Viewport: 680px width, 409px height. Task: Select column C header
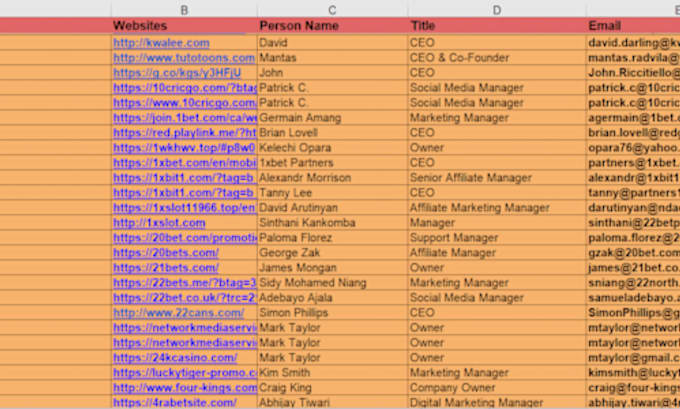pos(332,9)
